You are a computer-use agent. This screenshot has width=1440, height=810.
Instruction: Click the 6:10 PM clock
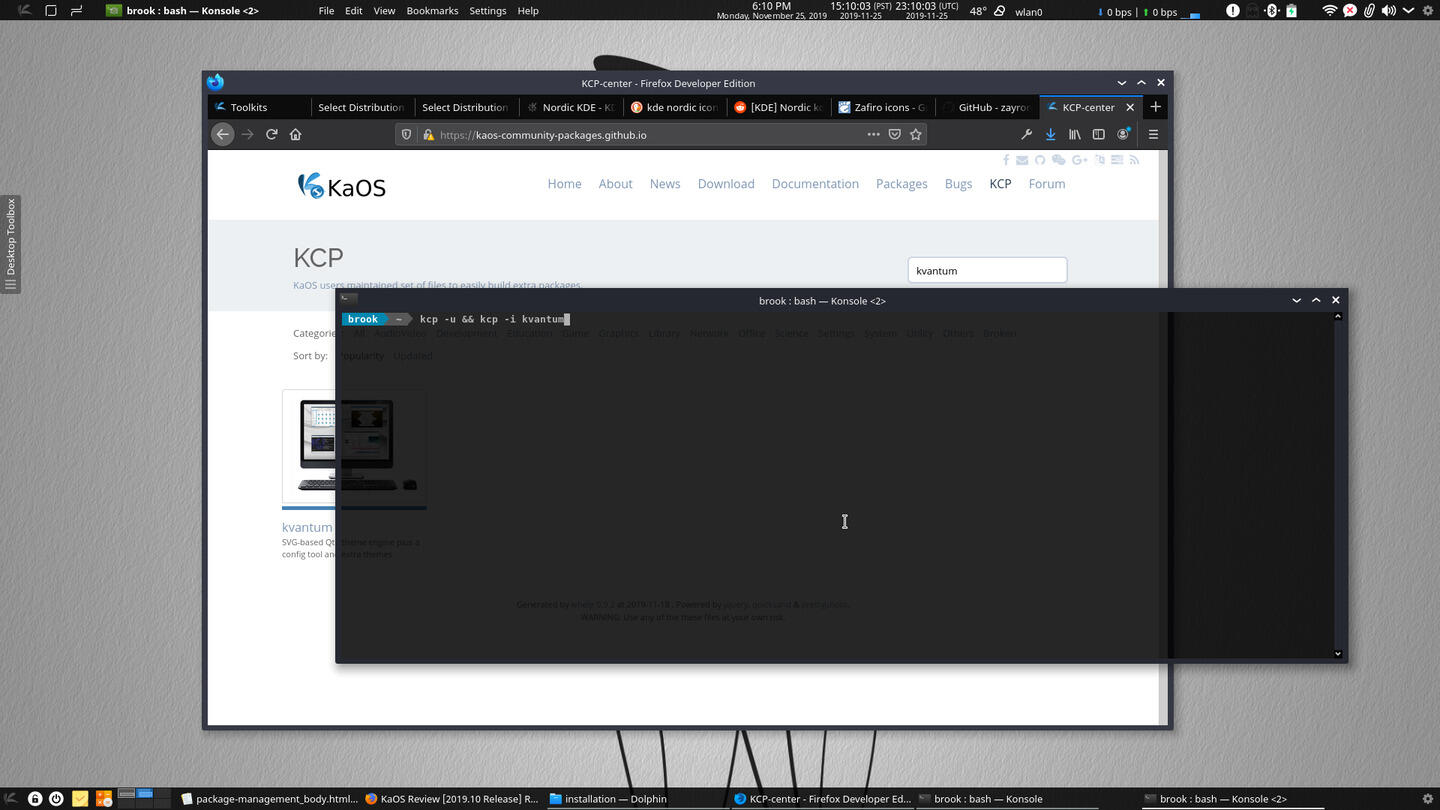[x=771, y=6]
